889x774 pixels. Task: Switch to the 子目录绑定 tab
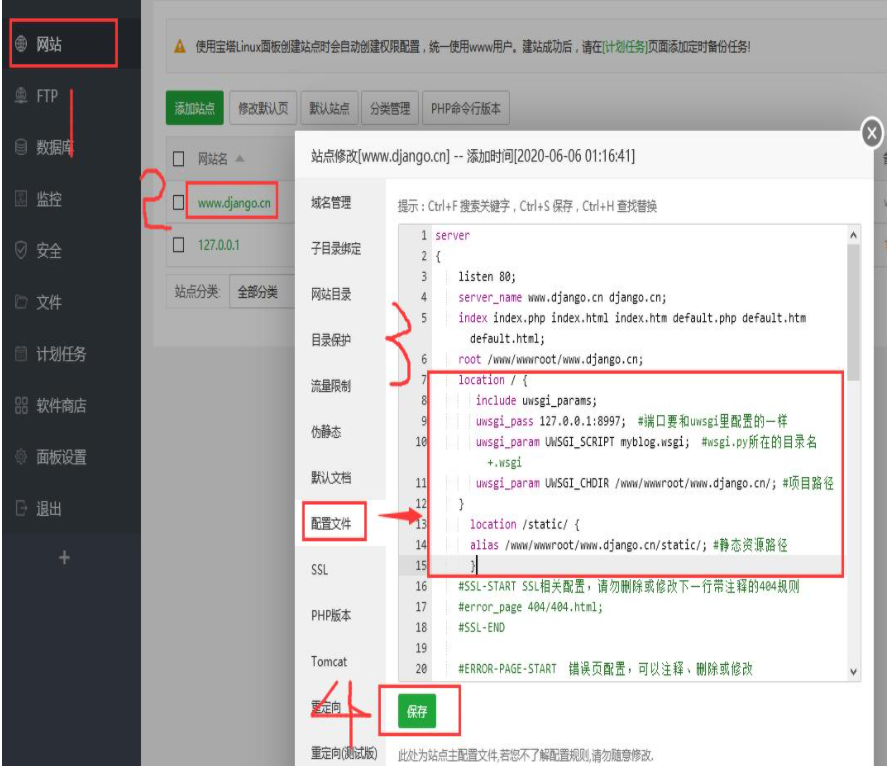point(336,248)
